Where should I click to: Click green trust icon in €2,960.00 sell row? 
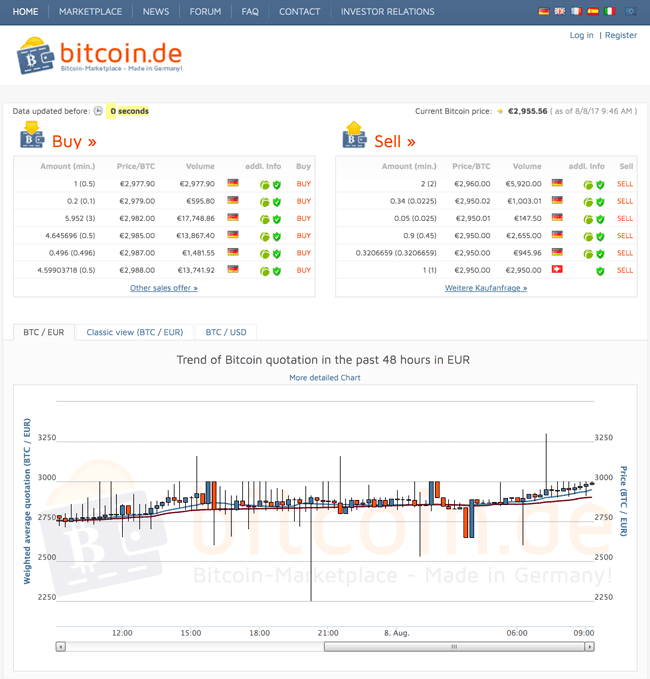[588, 185]
